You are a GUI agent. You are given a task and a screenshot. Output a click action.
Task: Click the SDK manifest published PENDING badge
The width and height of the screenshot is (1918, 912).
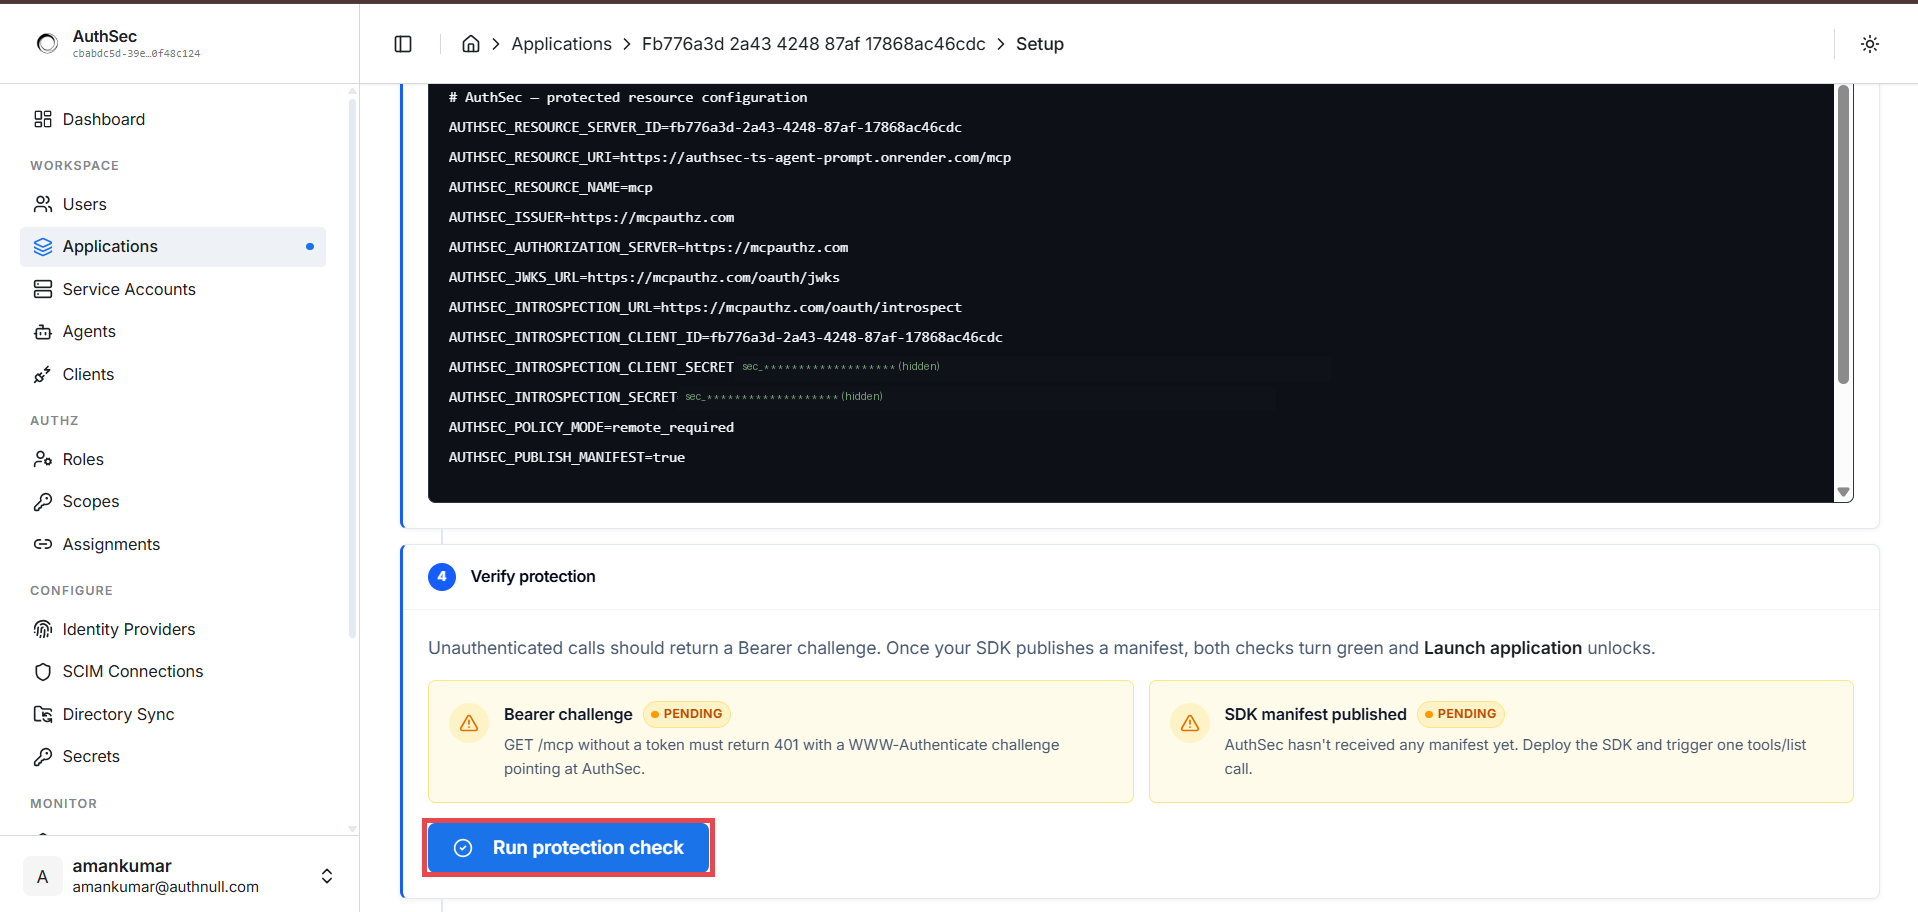pos(1461,714)
